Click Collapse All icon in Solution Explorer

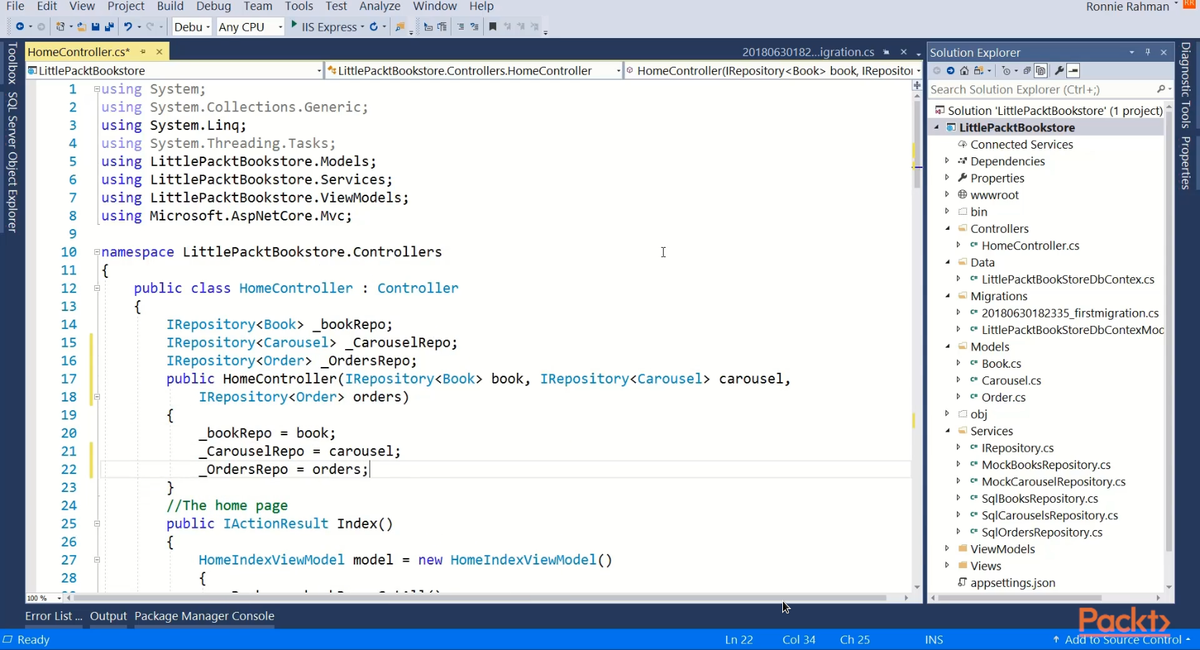1026,71
